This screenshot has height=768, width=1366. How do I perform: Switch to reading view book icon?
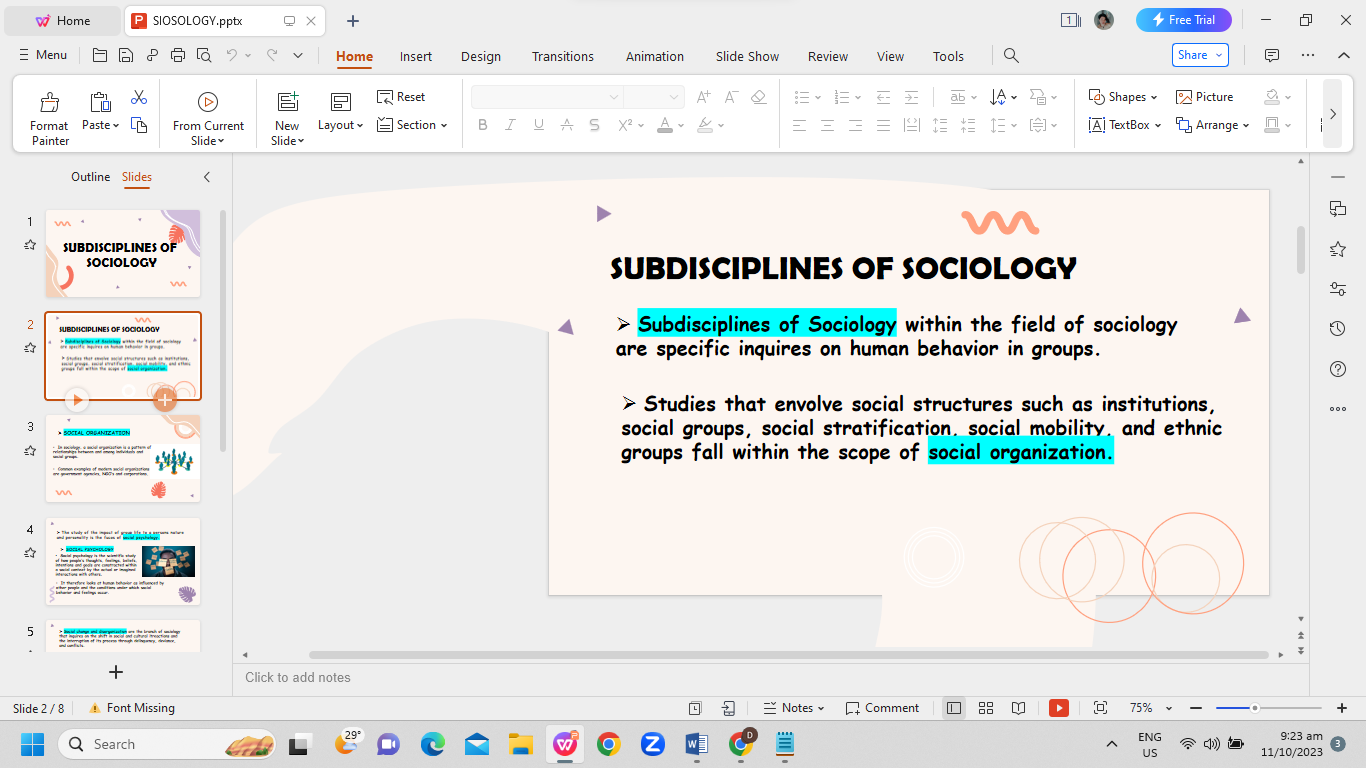click(x=1018, y=708)
